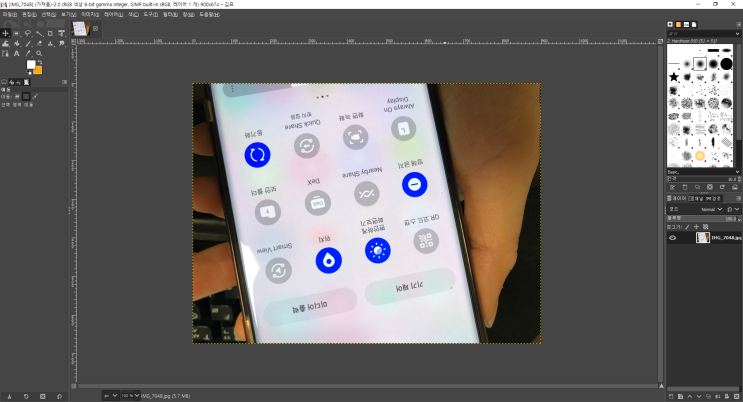Select the Zoom magnifier tool
The image size is (743, 402).
39,54
